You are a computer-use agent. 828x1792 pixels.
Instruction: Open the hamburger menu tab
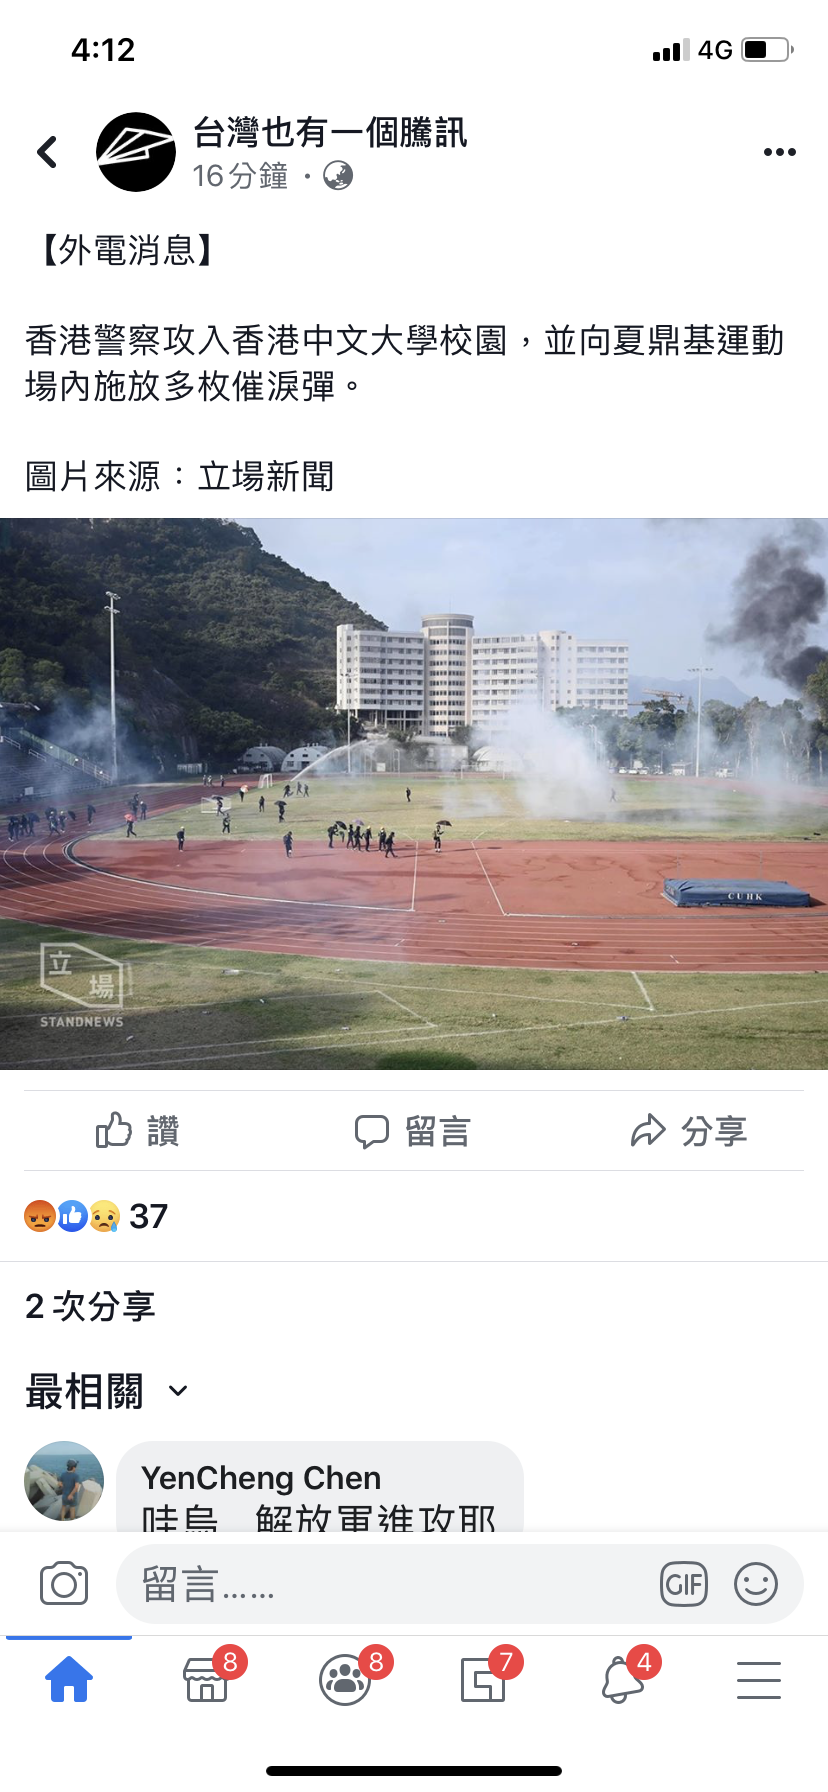tap(759, 1679)
